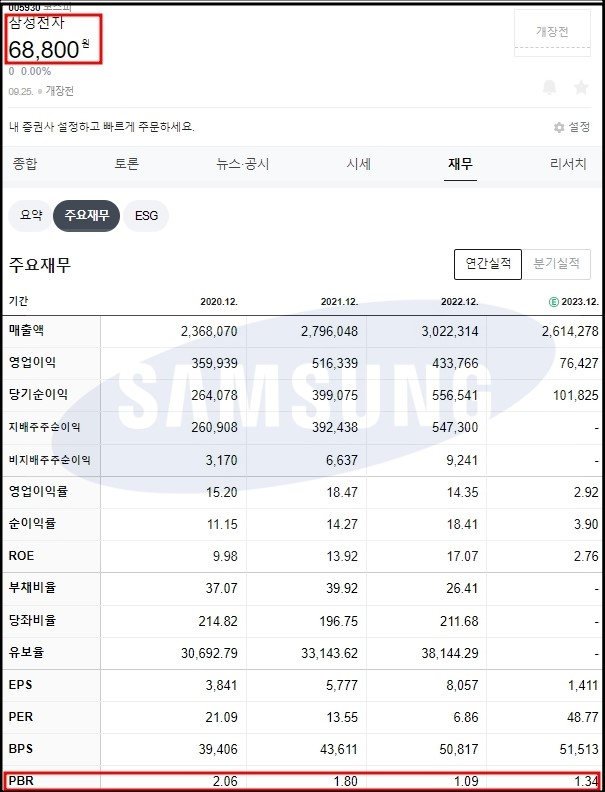Image resolution: width=605 pixels, height=792 pixels.
Task: Select the 주요재무 pill
Action: [x=86, y=216]
